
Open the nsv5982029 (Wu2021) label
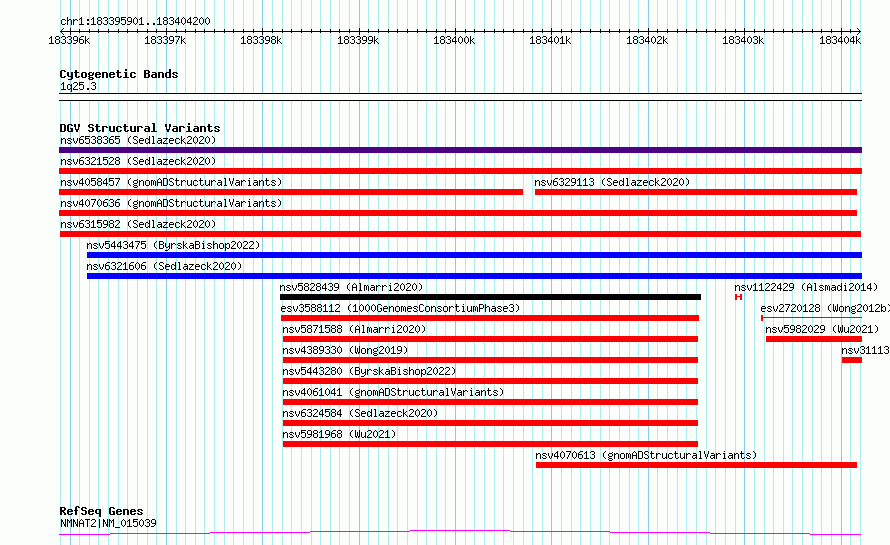pos(822,329)
